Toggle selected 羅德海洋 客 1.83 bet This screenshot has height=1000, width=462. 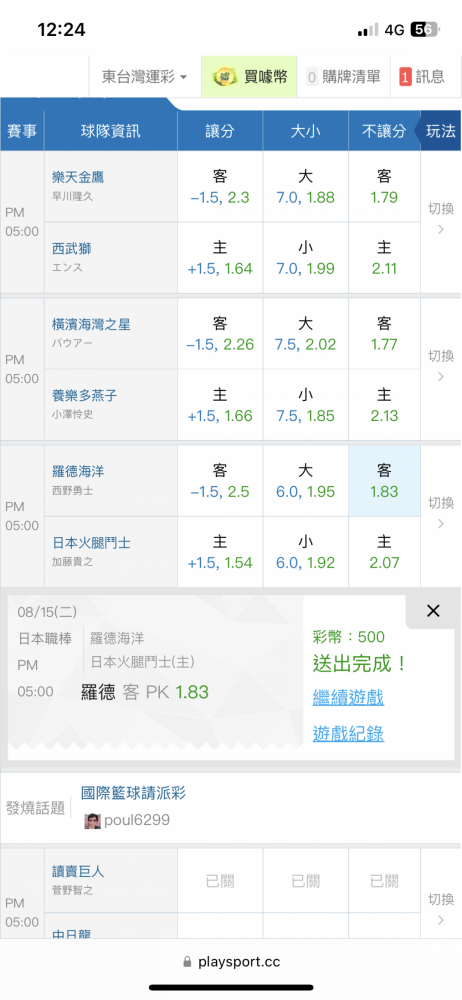384,482
